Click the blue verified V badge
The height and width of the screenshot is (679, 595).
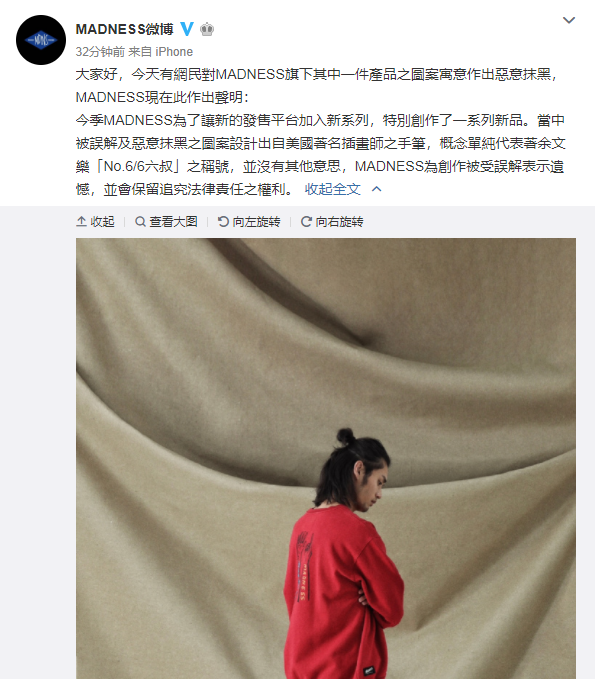tap(187, 29)
